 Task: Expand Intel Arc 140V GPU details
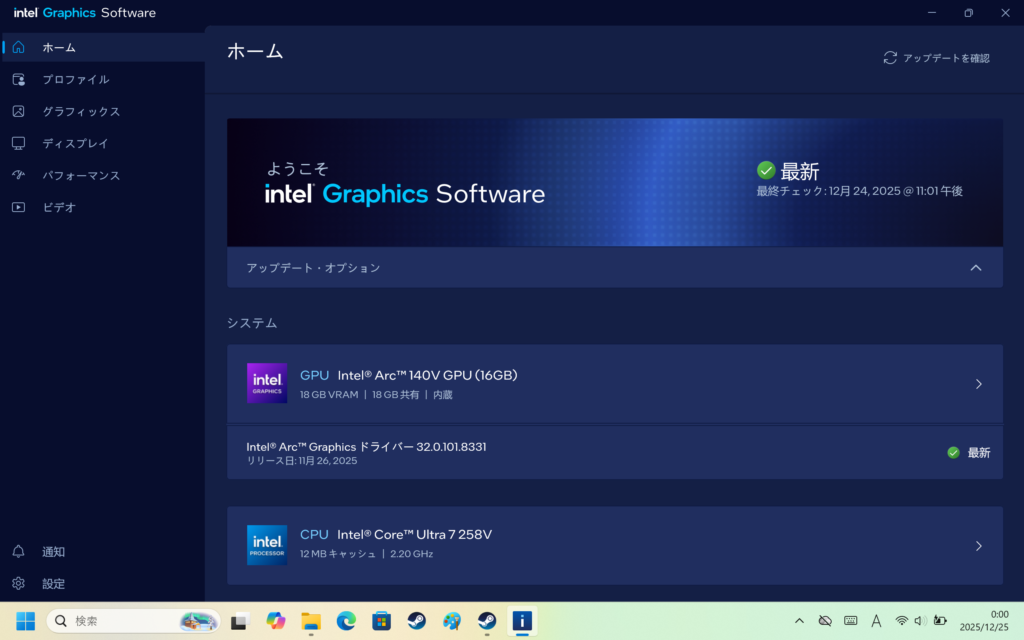pyautogui.click(x=978, y=384)
